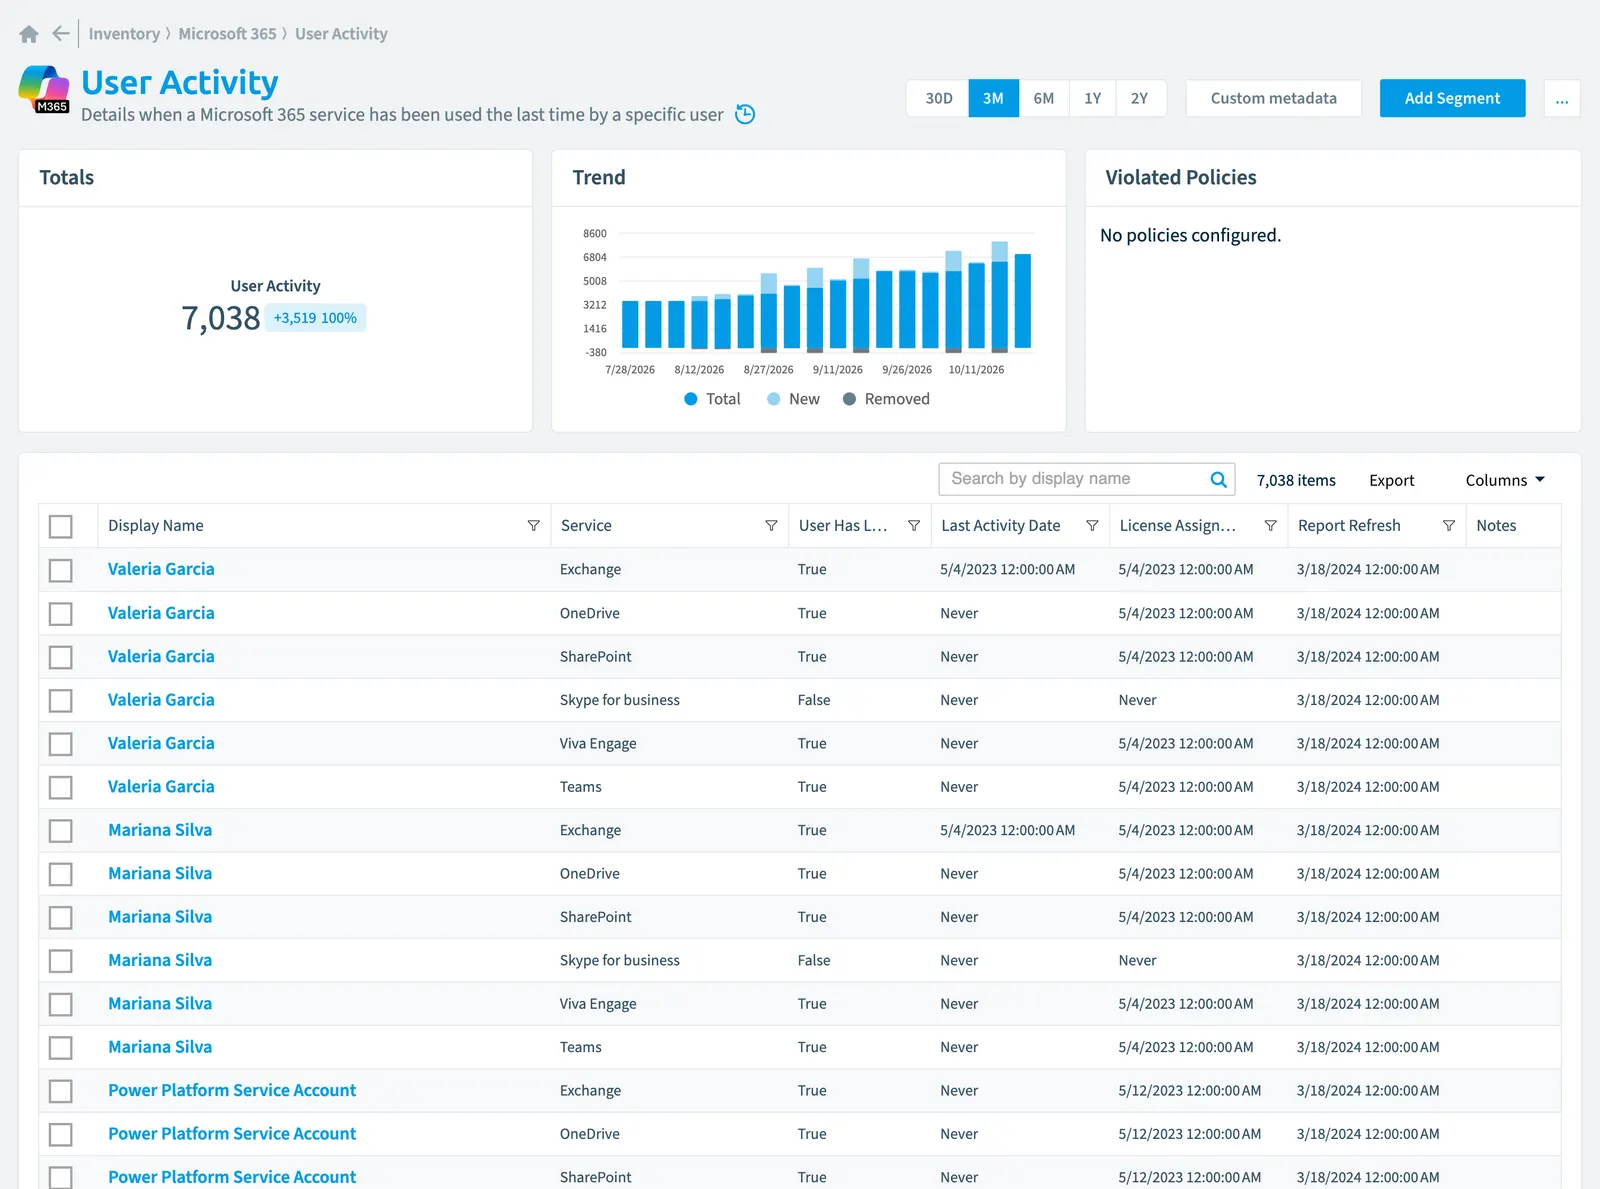
Task: Select the 30D time range
Action: [x=938, y=98]
